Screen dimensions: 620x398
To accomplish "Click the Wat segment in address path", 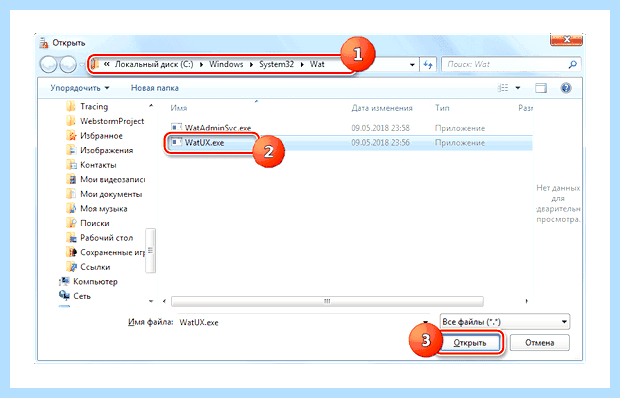I will coord(317,64).
